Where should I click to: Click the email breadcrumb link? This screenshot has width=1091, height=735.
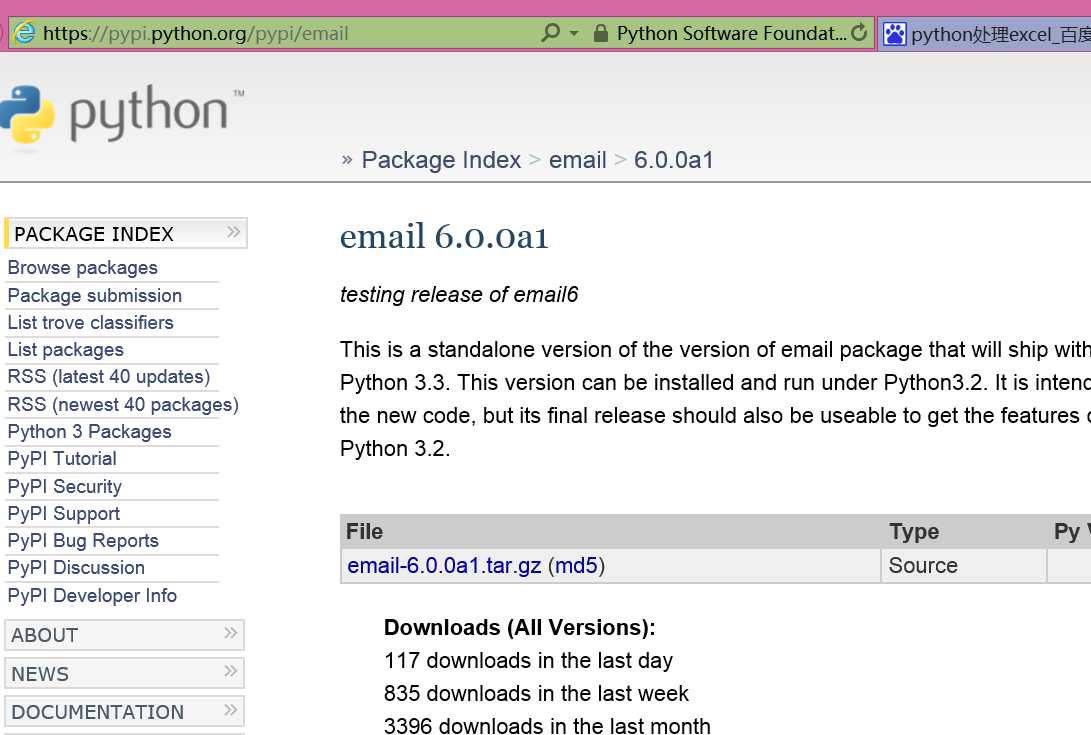point(578,160)
